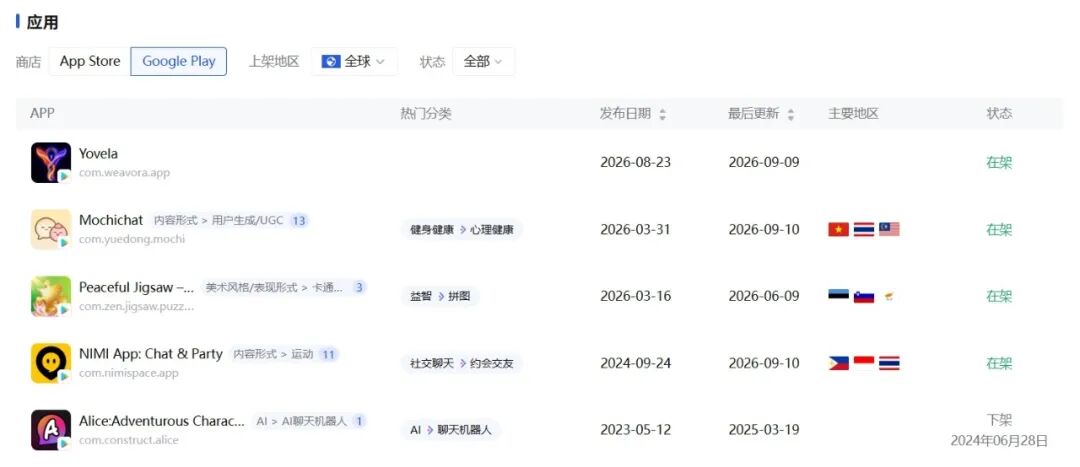Open the Alice:Adventurous Character app icon
Image resolution: width=1080 pixels, height=467 pixels.
[x=51, y=430]
